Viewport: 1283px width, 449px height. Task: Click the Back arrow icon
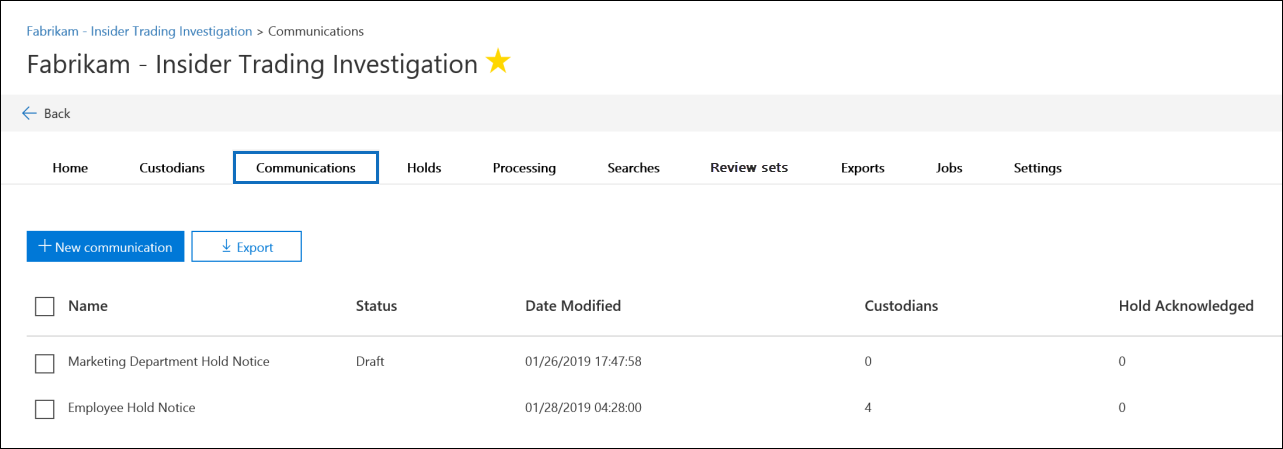tap(29, 113)
